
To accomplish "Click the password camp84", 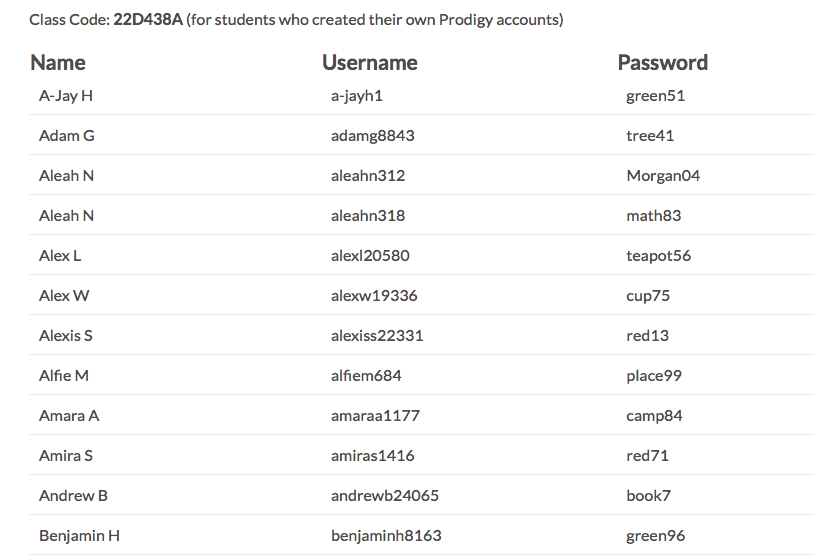I will pyautogui.click(x=654, y=416).
